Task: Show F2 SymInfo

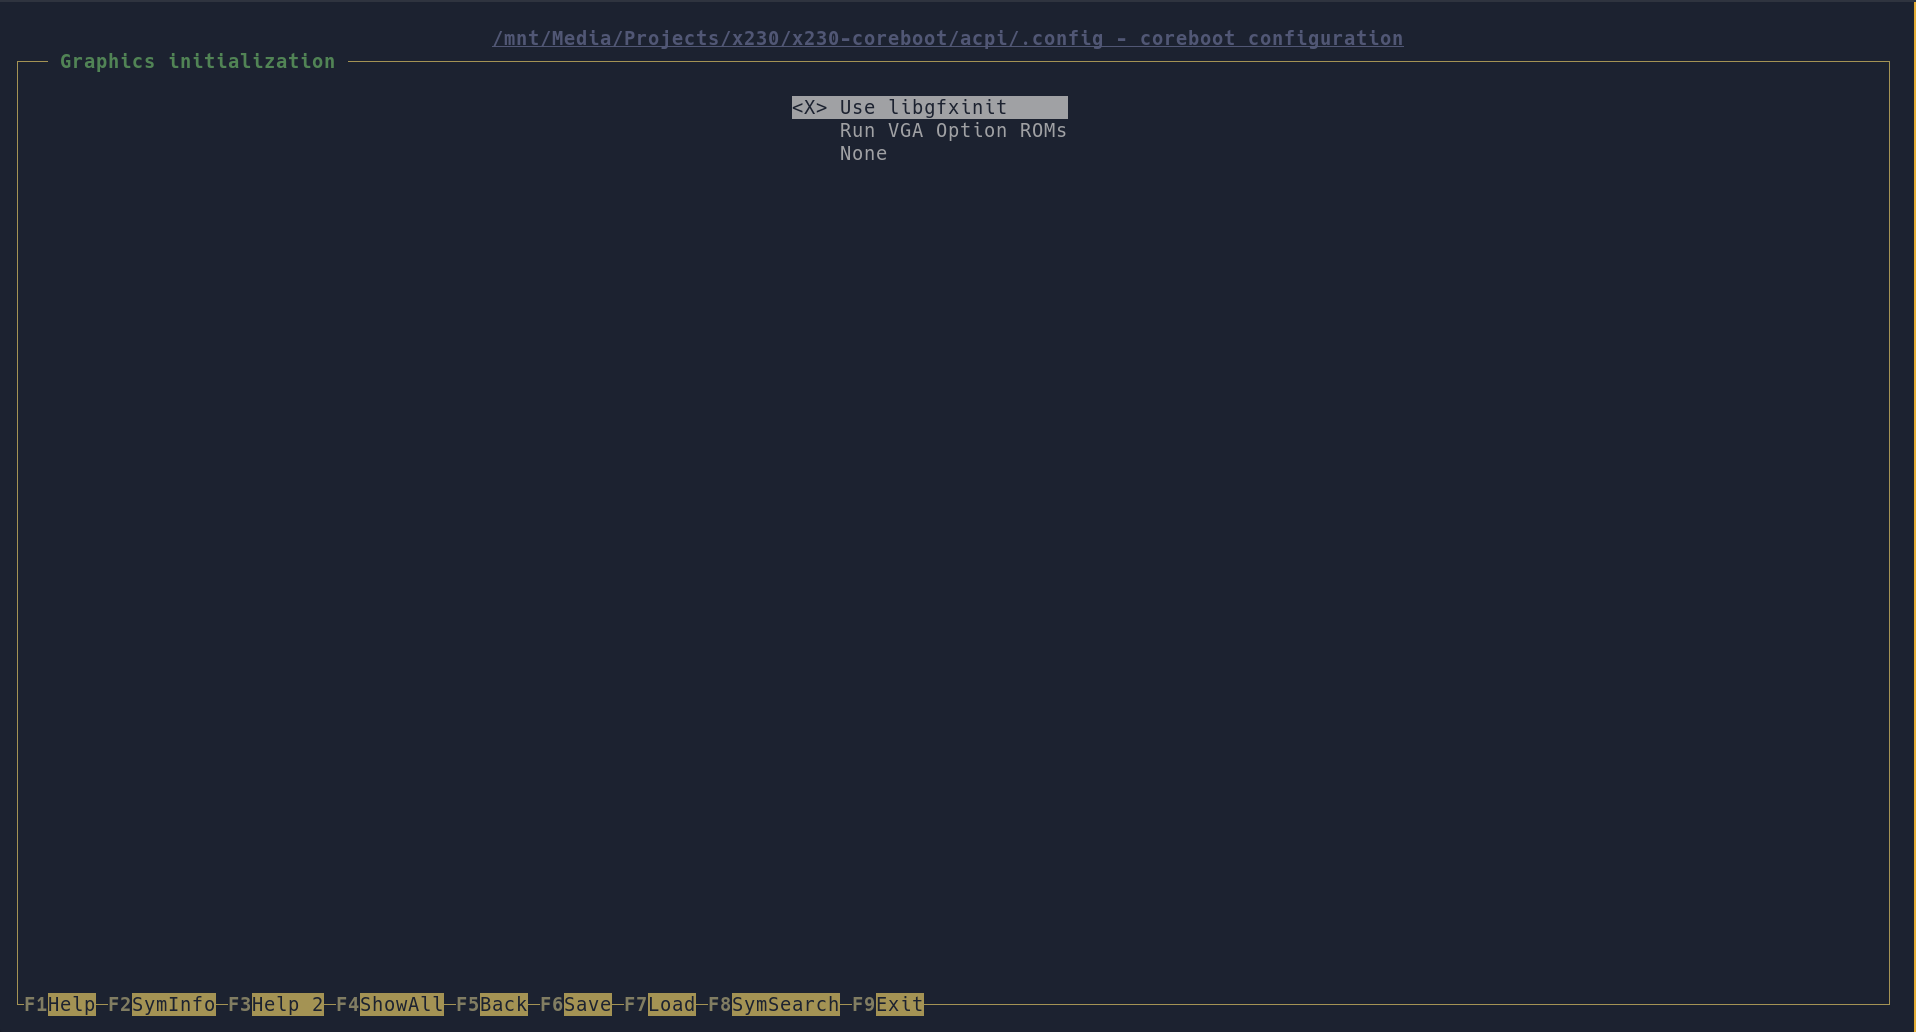Action: pos(162,1004)
